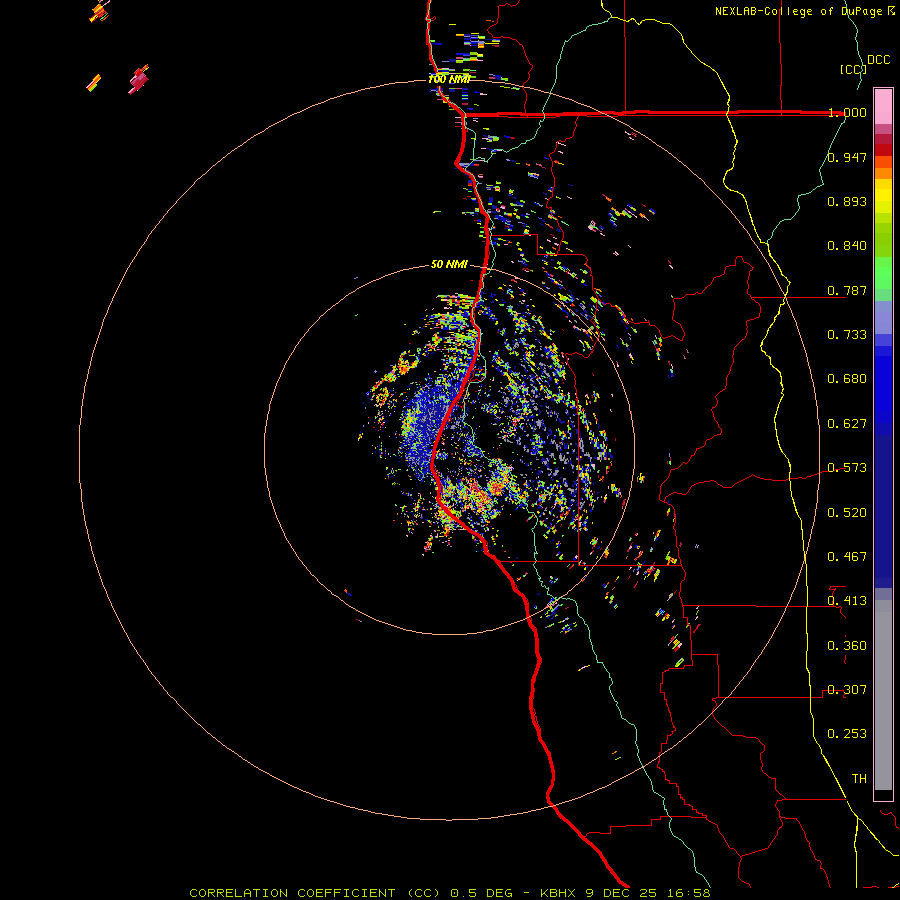Screen dimensions: 900x900
Task: Click the DCC label above the color scale
Action: pyautogui.click(x=878, y=59)
